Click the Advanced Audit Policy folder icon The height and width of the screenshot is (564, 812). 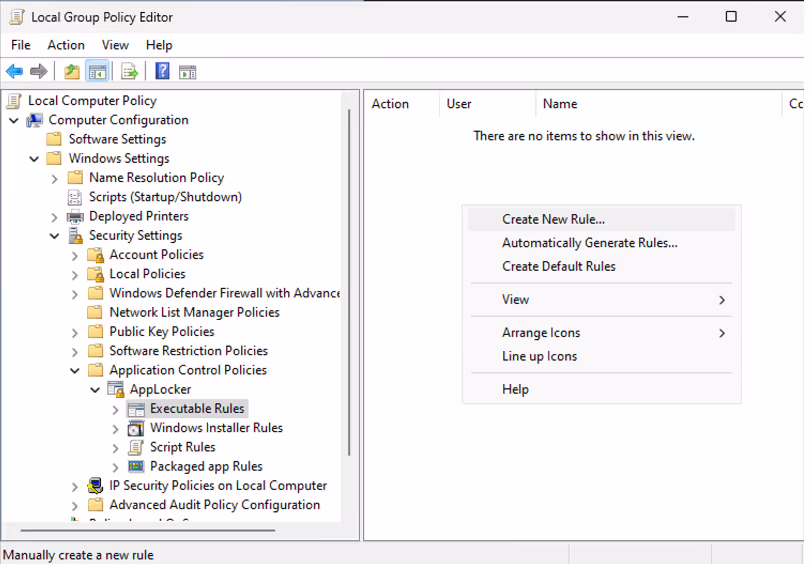point(95,505)
